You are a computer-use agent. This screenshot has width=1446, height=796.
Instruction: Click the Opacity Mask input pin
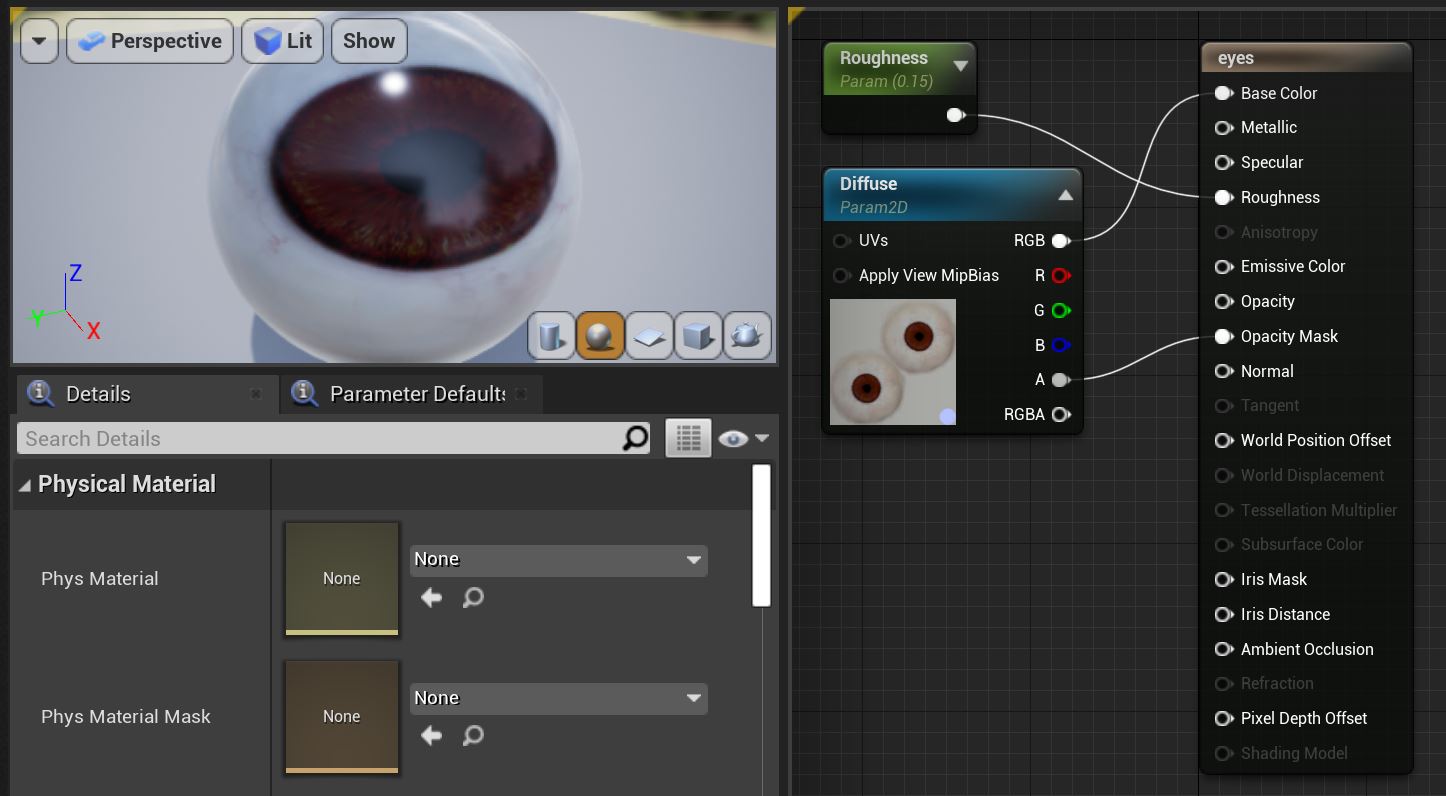1224,336
